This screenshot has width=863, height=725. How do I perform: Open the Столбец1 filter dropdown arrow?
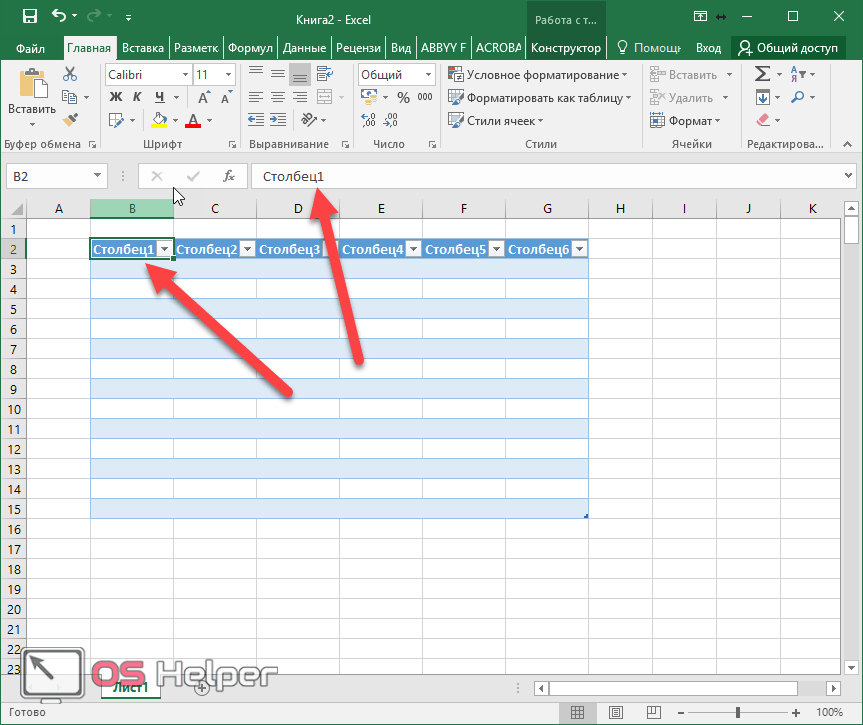[x=164, y=249]
